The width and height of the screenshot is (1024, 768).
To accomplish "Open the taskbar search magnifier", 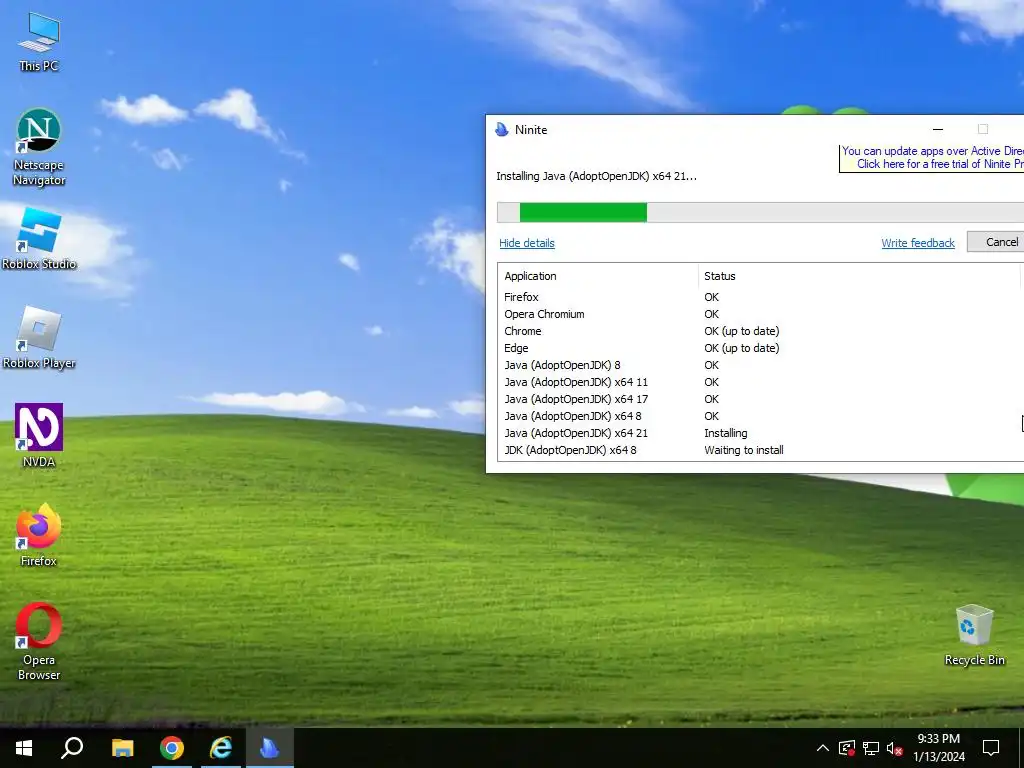I will tap(72, 748).
